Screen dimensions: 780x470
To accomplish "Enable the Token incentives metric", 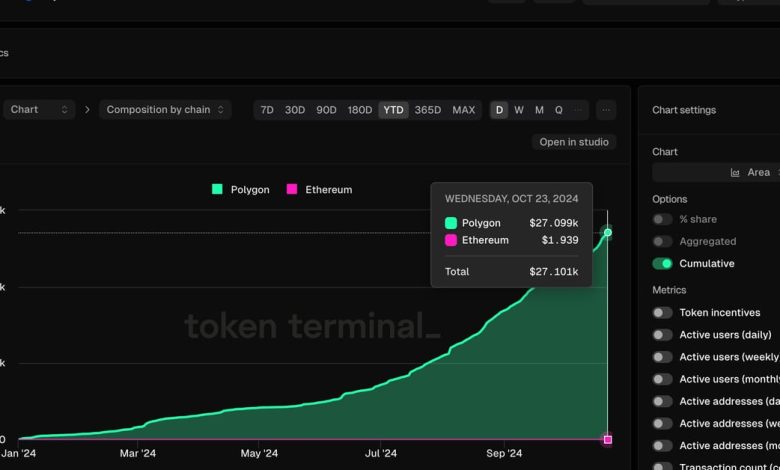I will point(662,313).
